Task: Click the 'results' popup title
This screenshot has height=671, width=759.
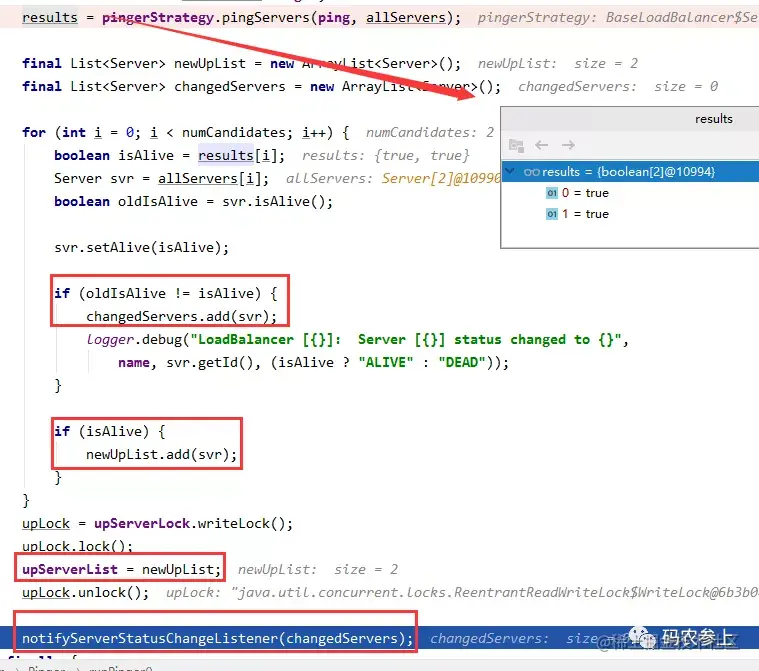Action: [x=713, y=119]
